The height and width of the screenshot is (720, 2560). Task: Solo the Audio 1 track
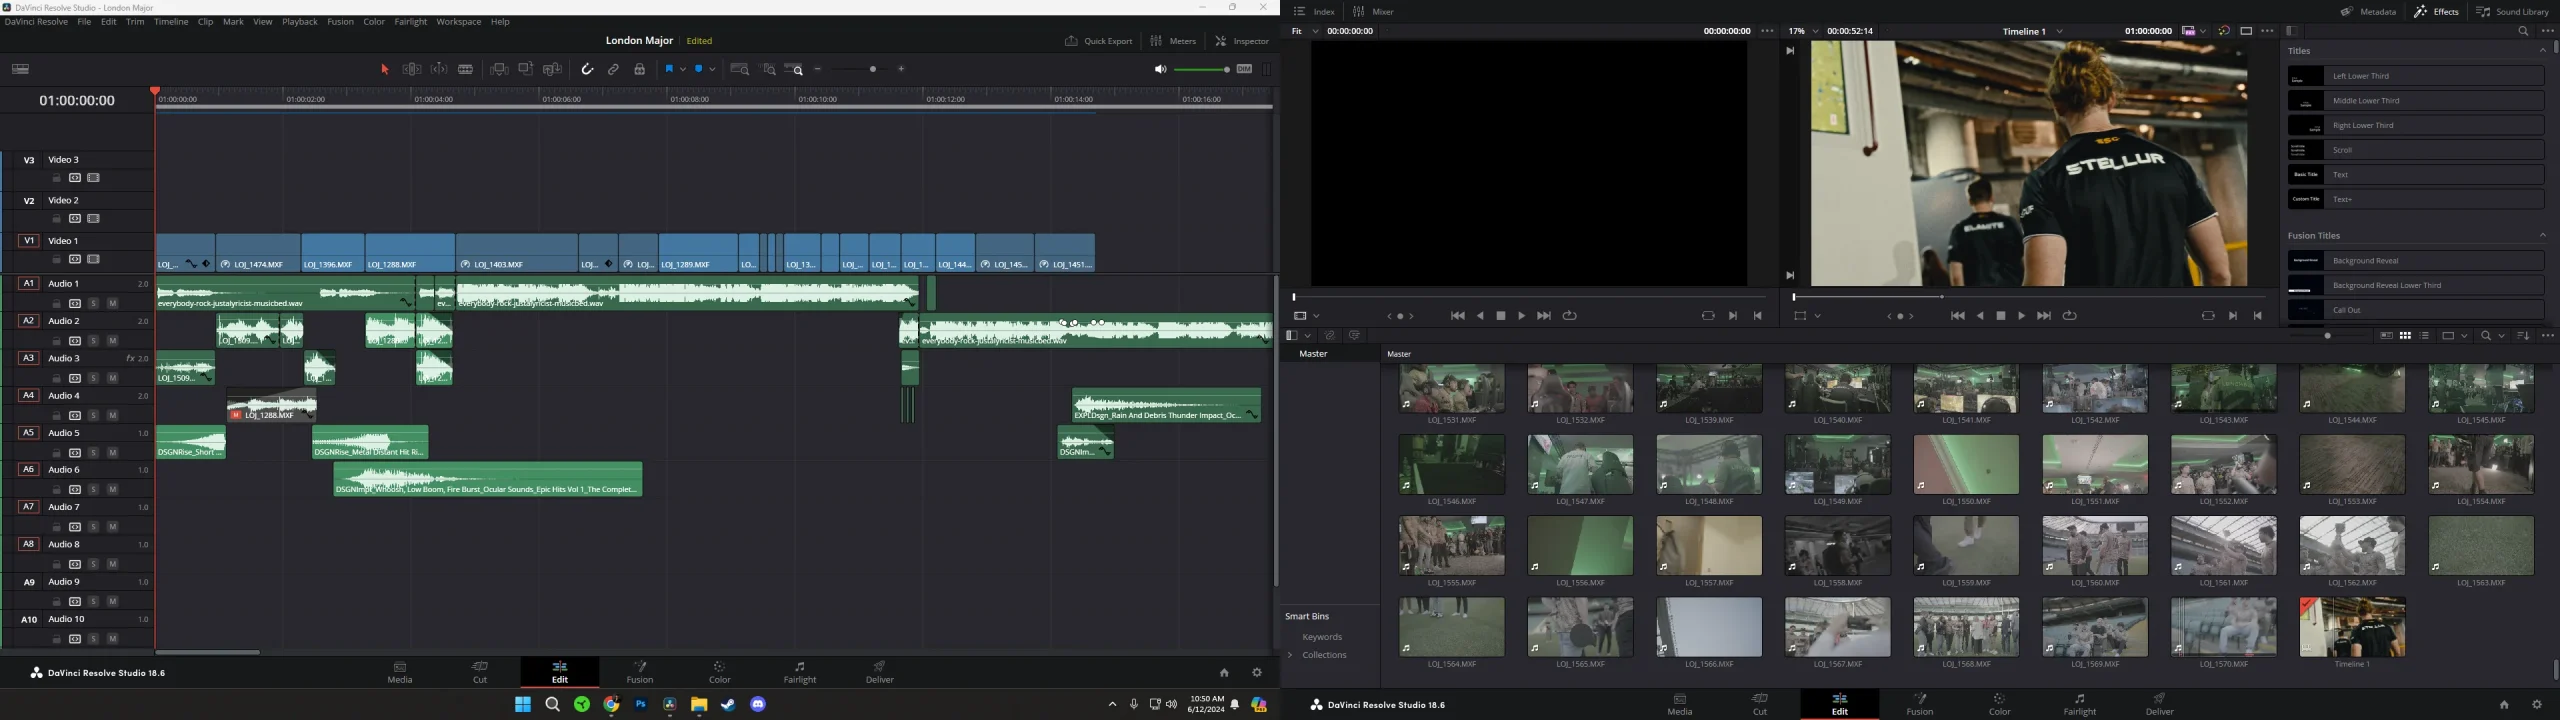(93, 303)
